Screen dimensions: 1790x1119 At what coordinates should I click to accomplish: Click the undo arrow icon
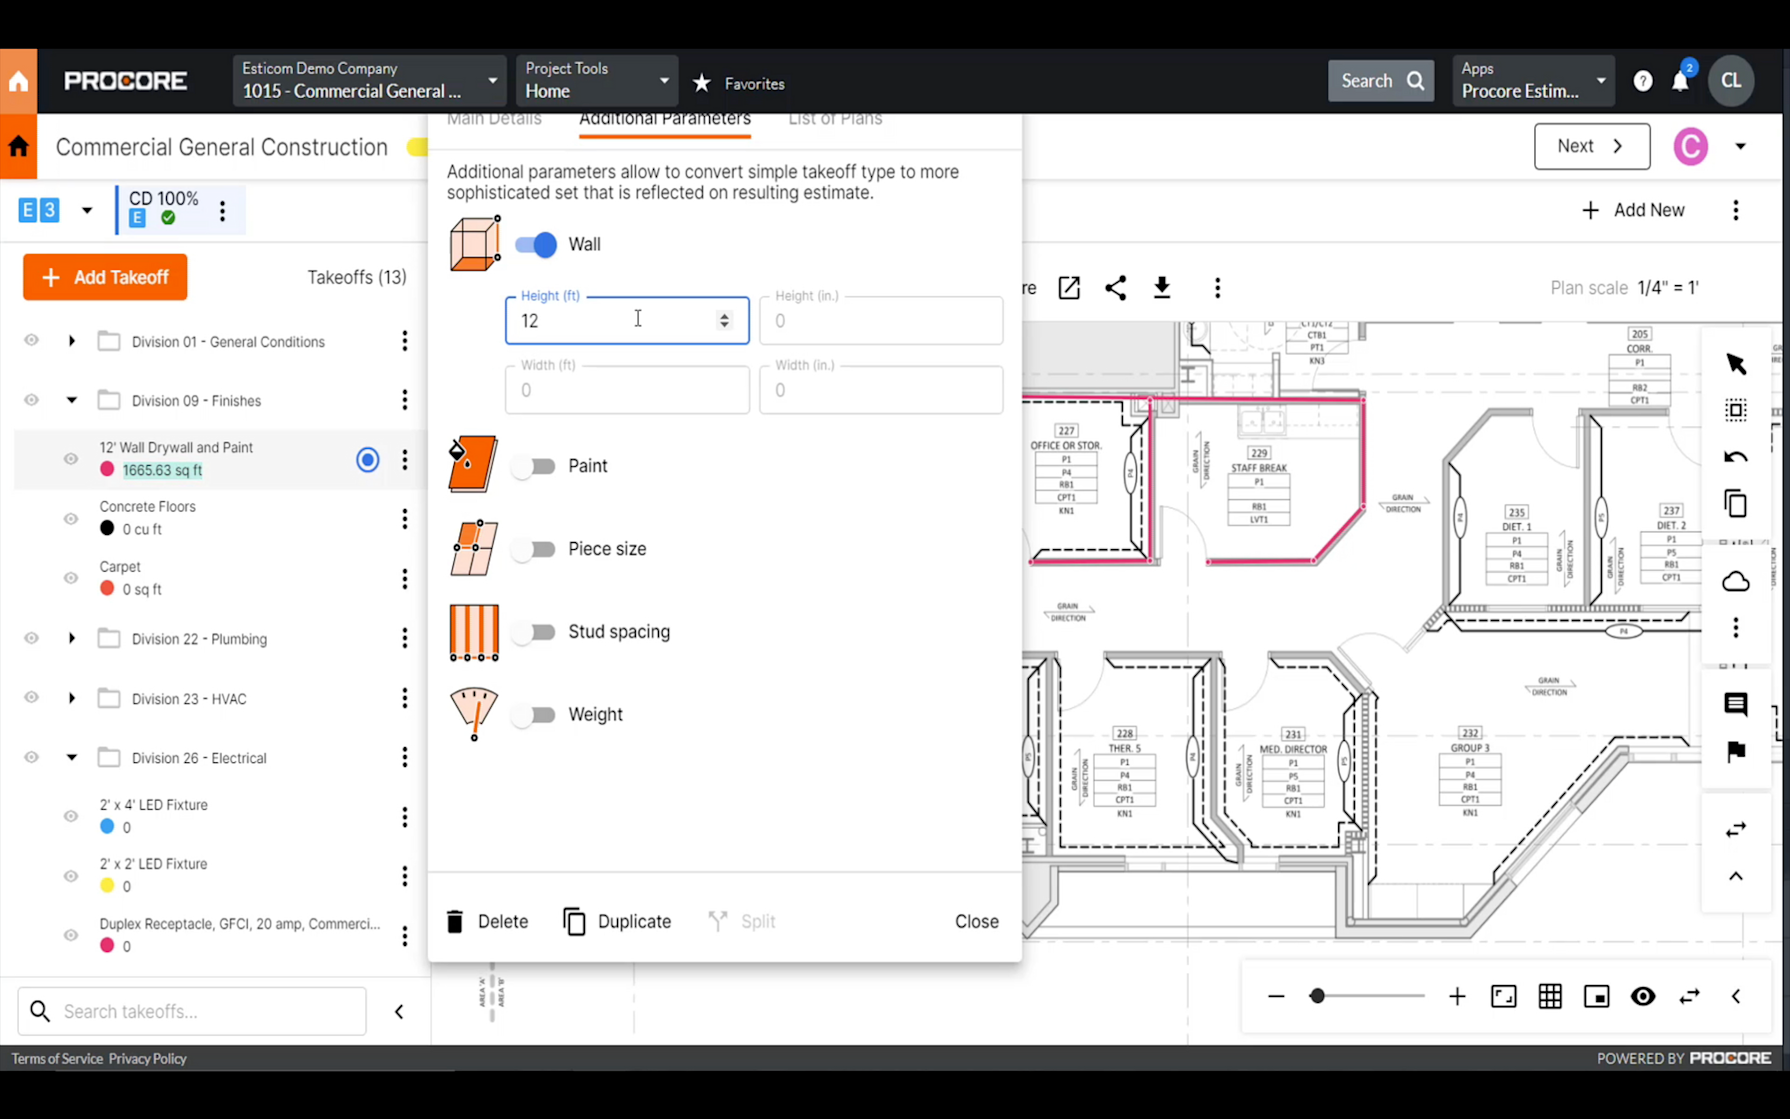[1736, 457]
